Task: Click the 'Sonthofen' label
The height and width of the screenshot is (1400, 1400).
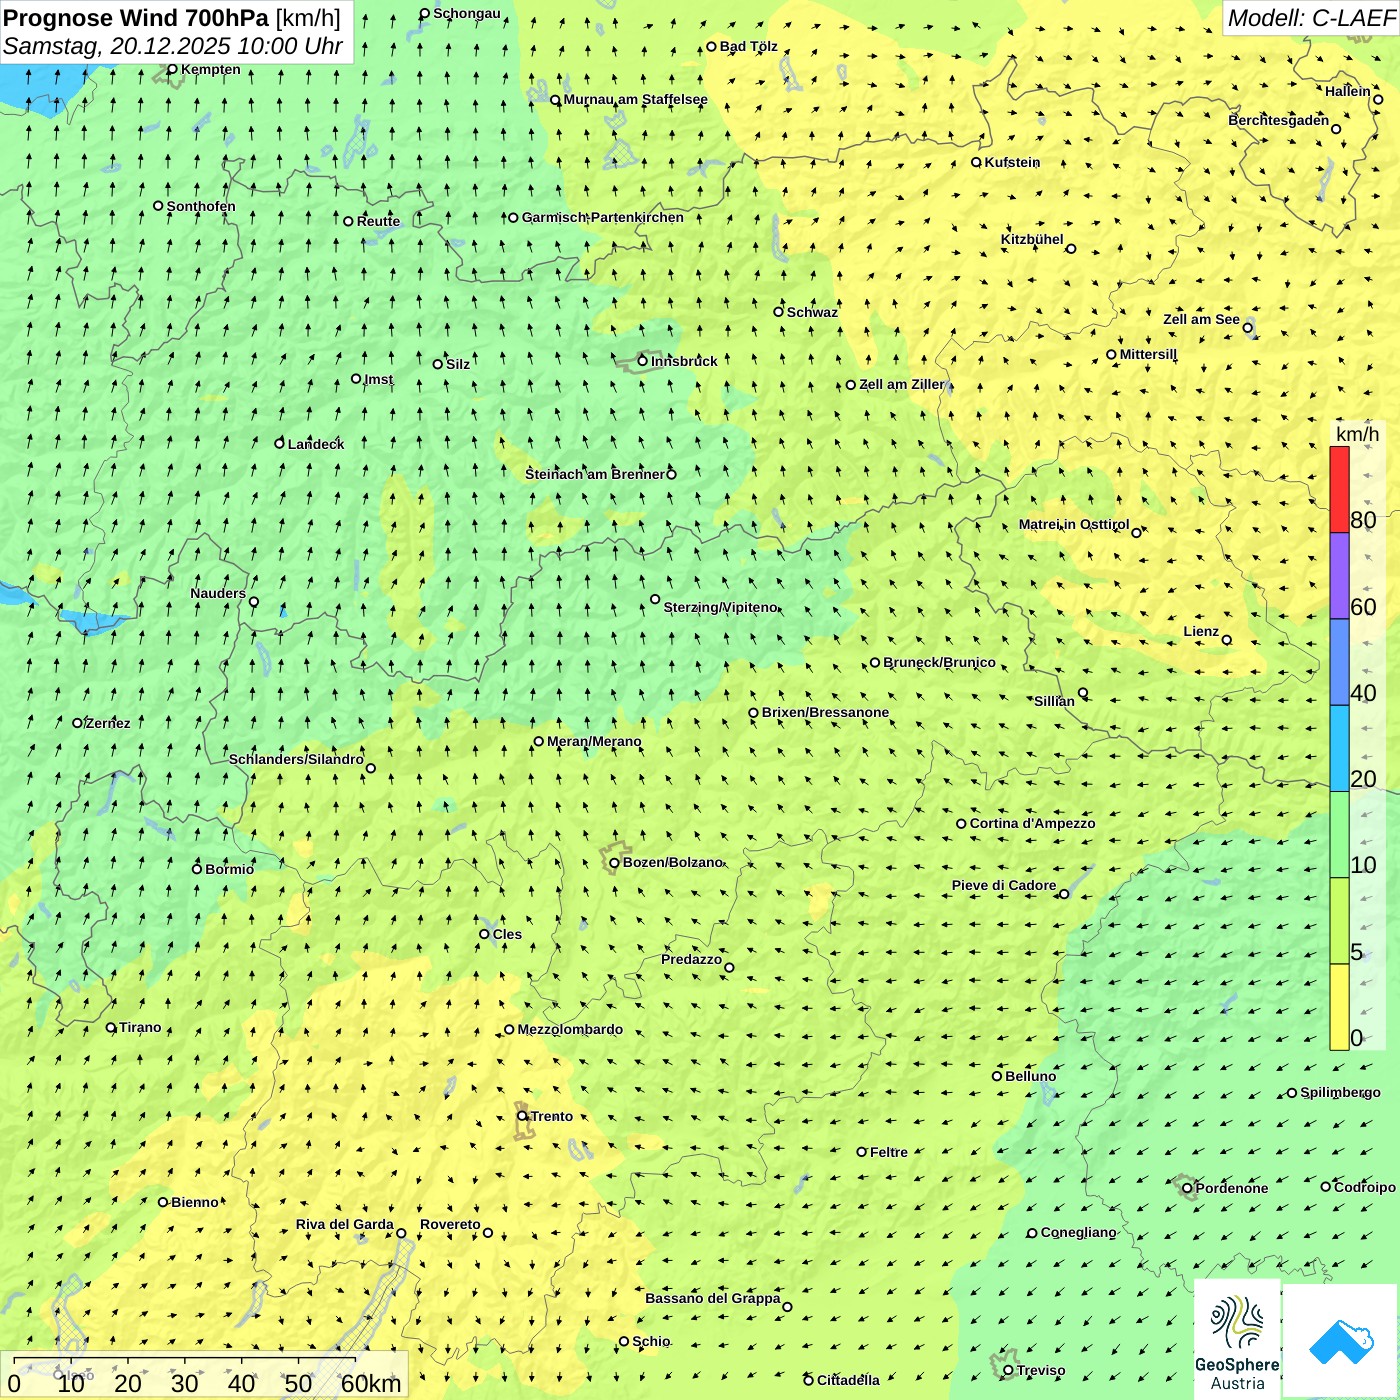Action: point(201,206)
